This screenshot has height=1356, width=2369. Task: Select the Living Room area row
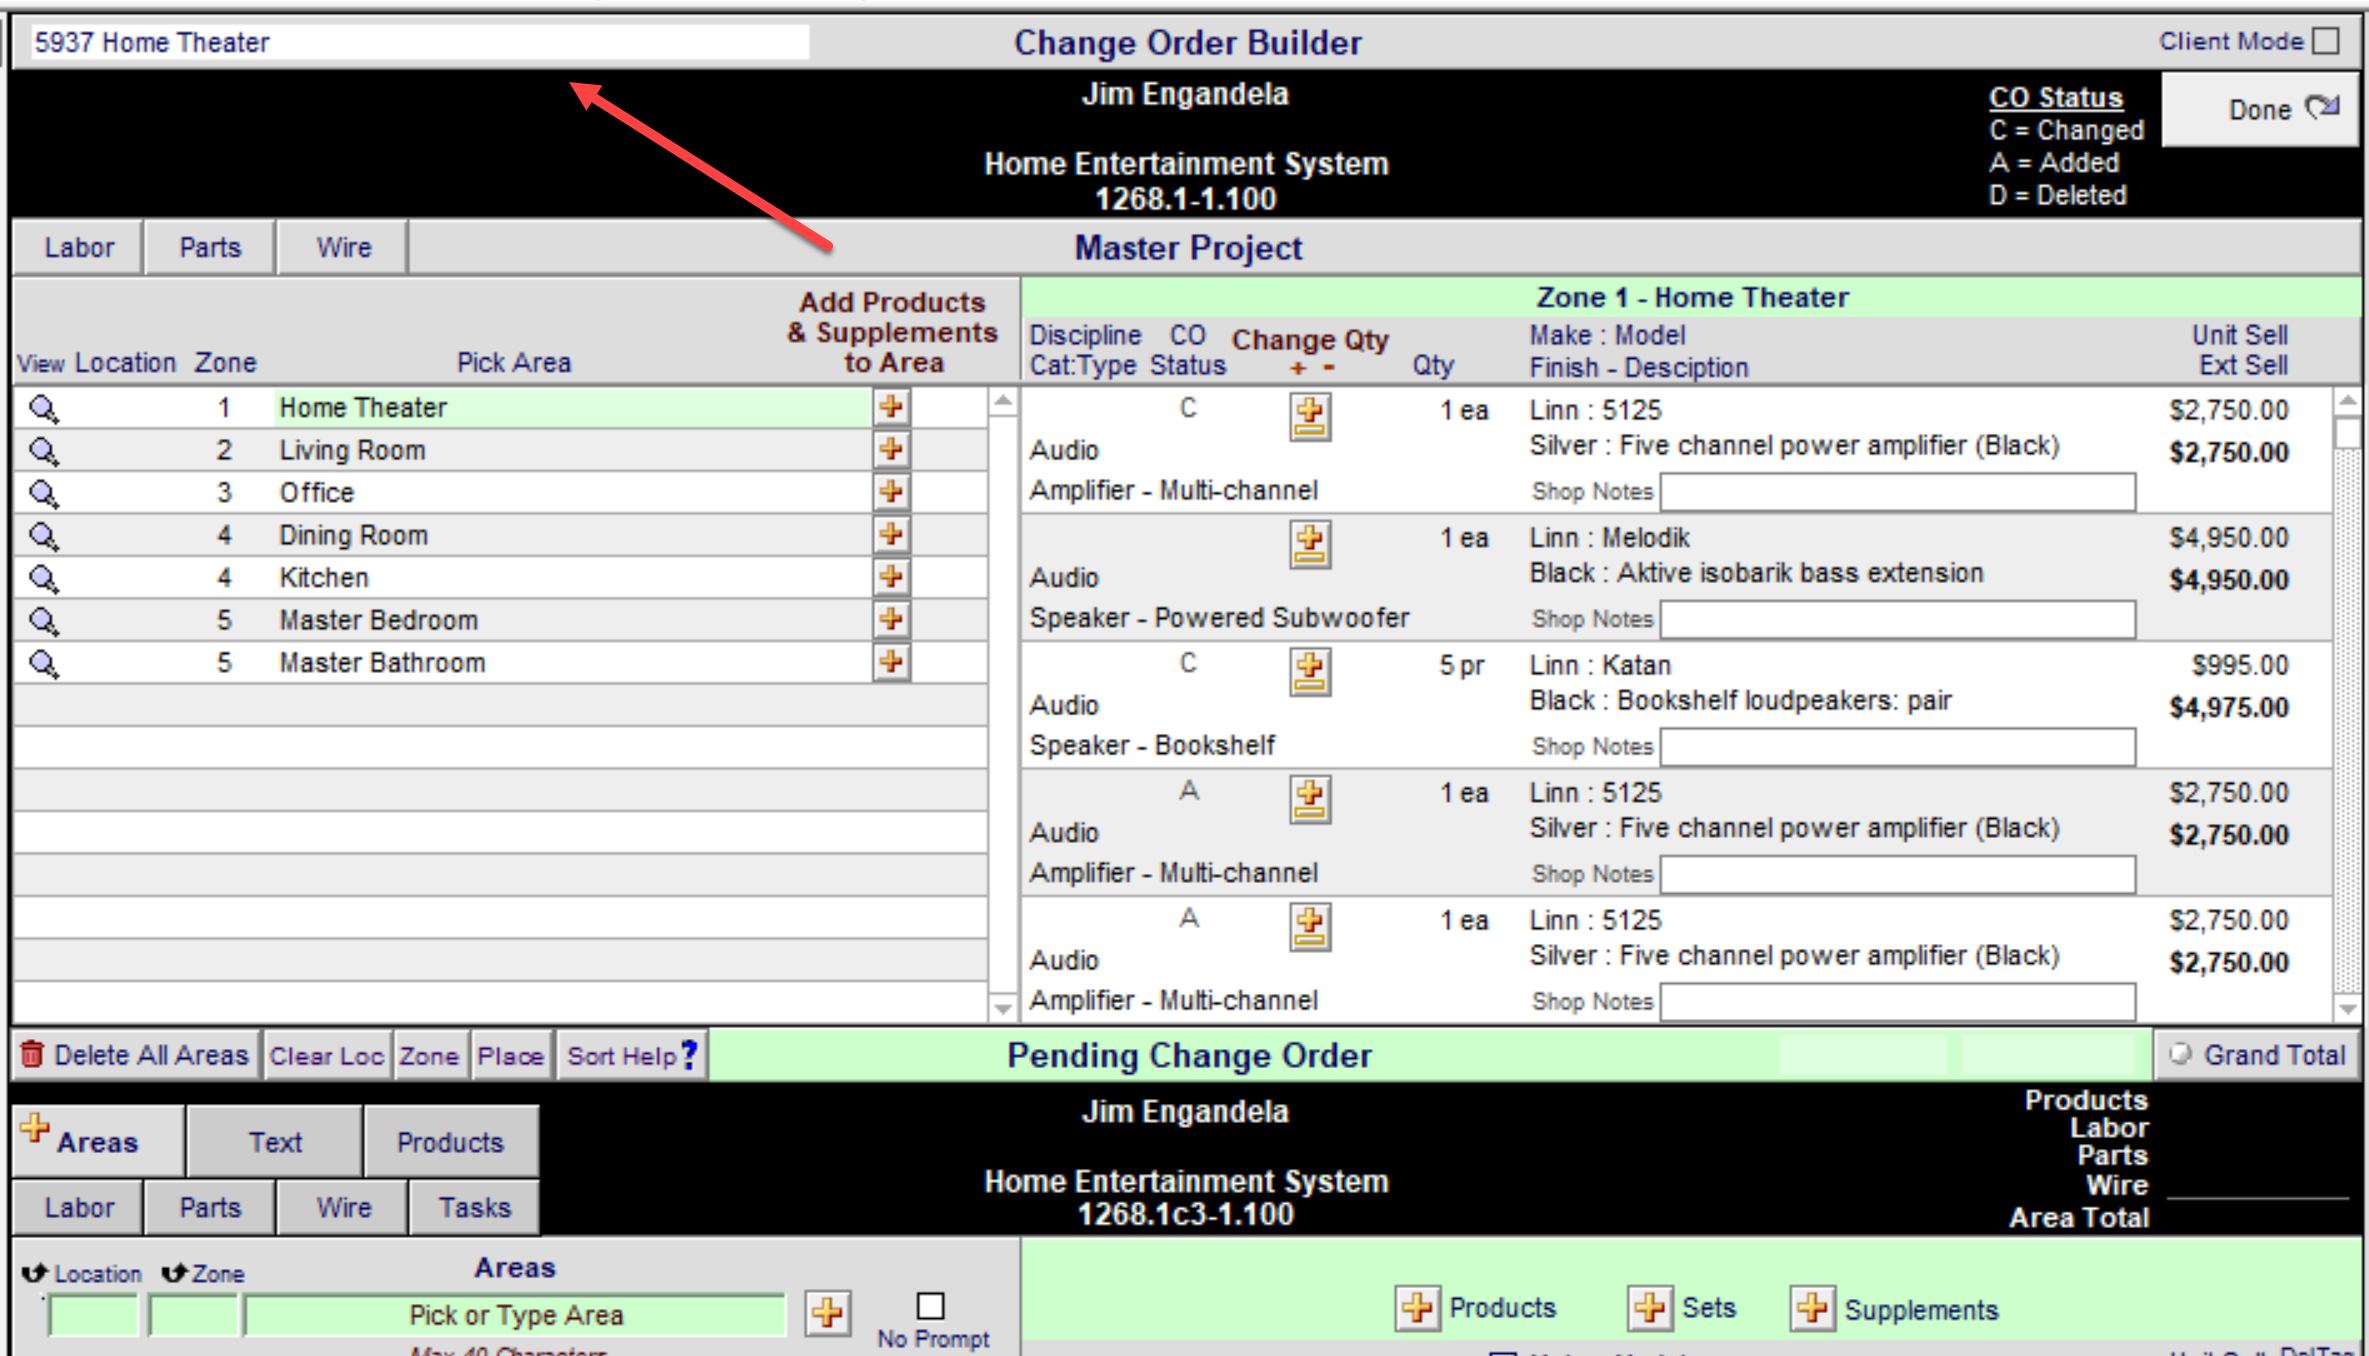pyautogui.click(x=572, y=450)
